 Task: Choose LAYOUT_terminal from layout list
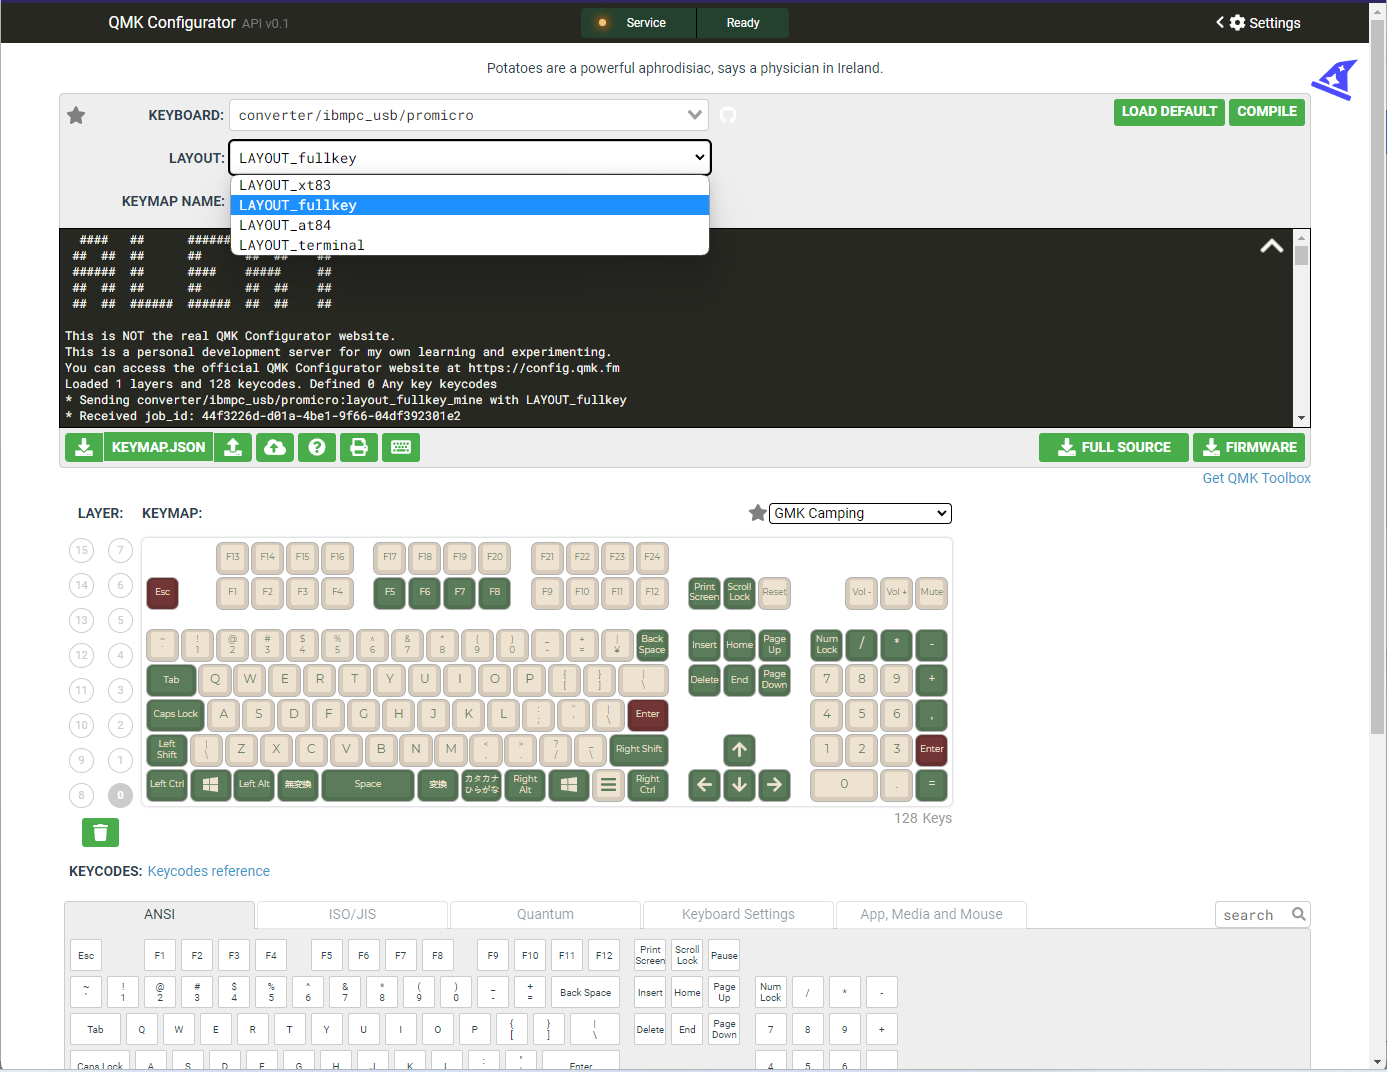point(302,245)
